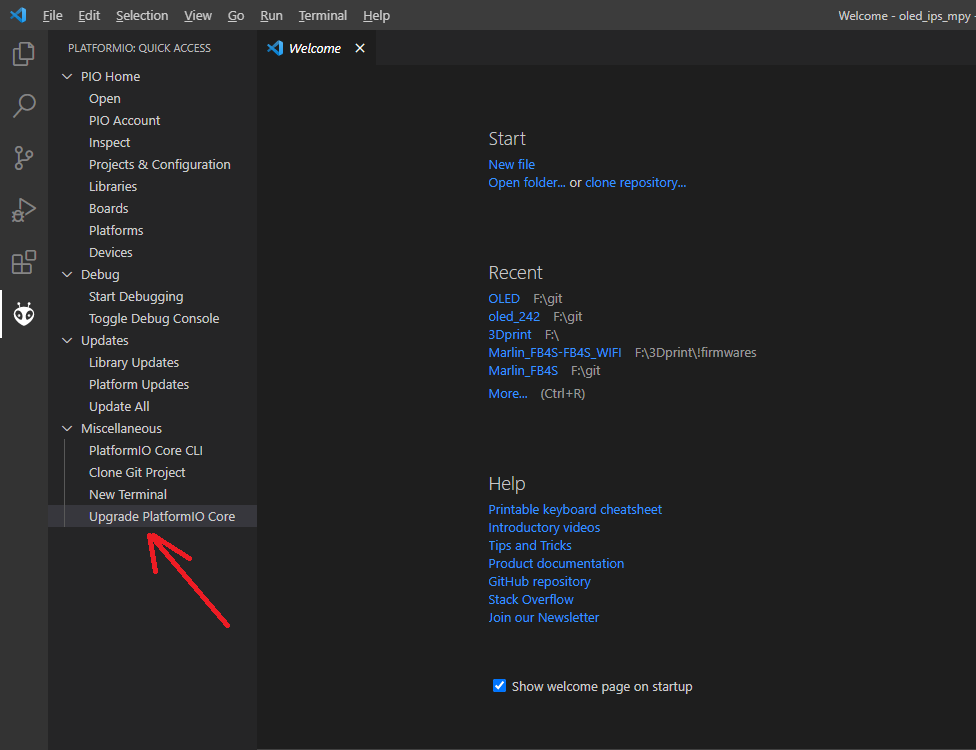Open the Extensions view icon
The image size is (976, 750).
pos(24,263)
